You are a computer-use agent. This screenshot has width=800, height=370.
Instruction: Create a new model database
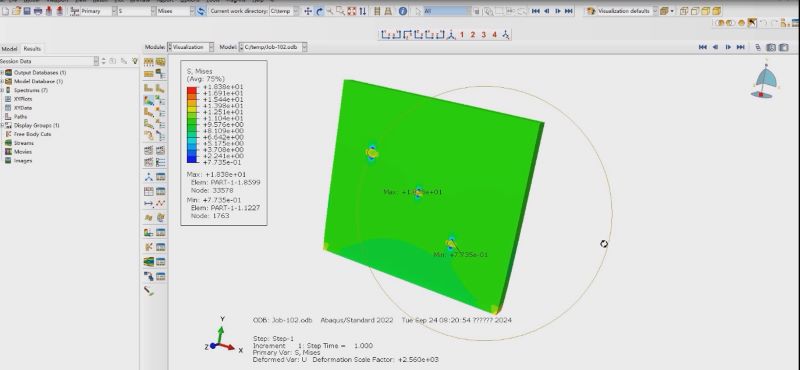point(6,11)
